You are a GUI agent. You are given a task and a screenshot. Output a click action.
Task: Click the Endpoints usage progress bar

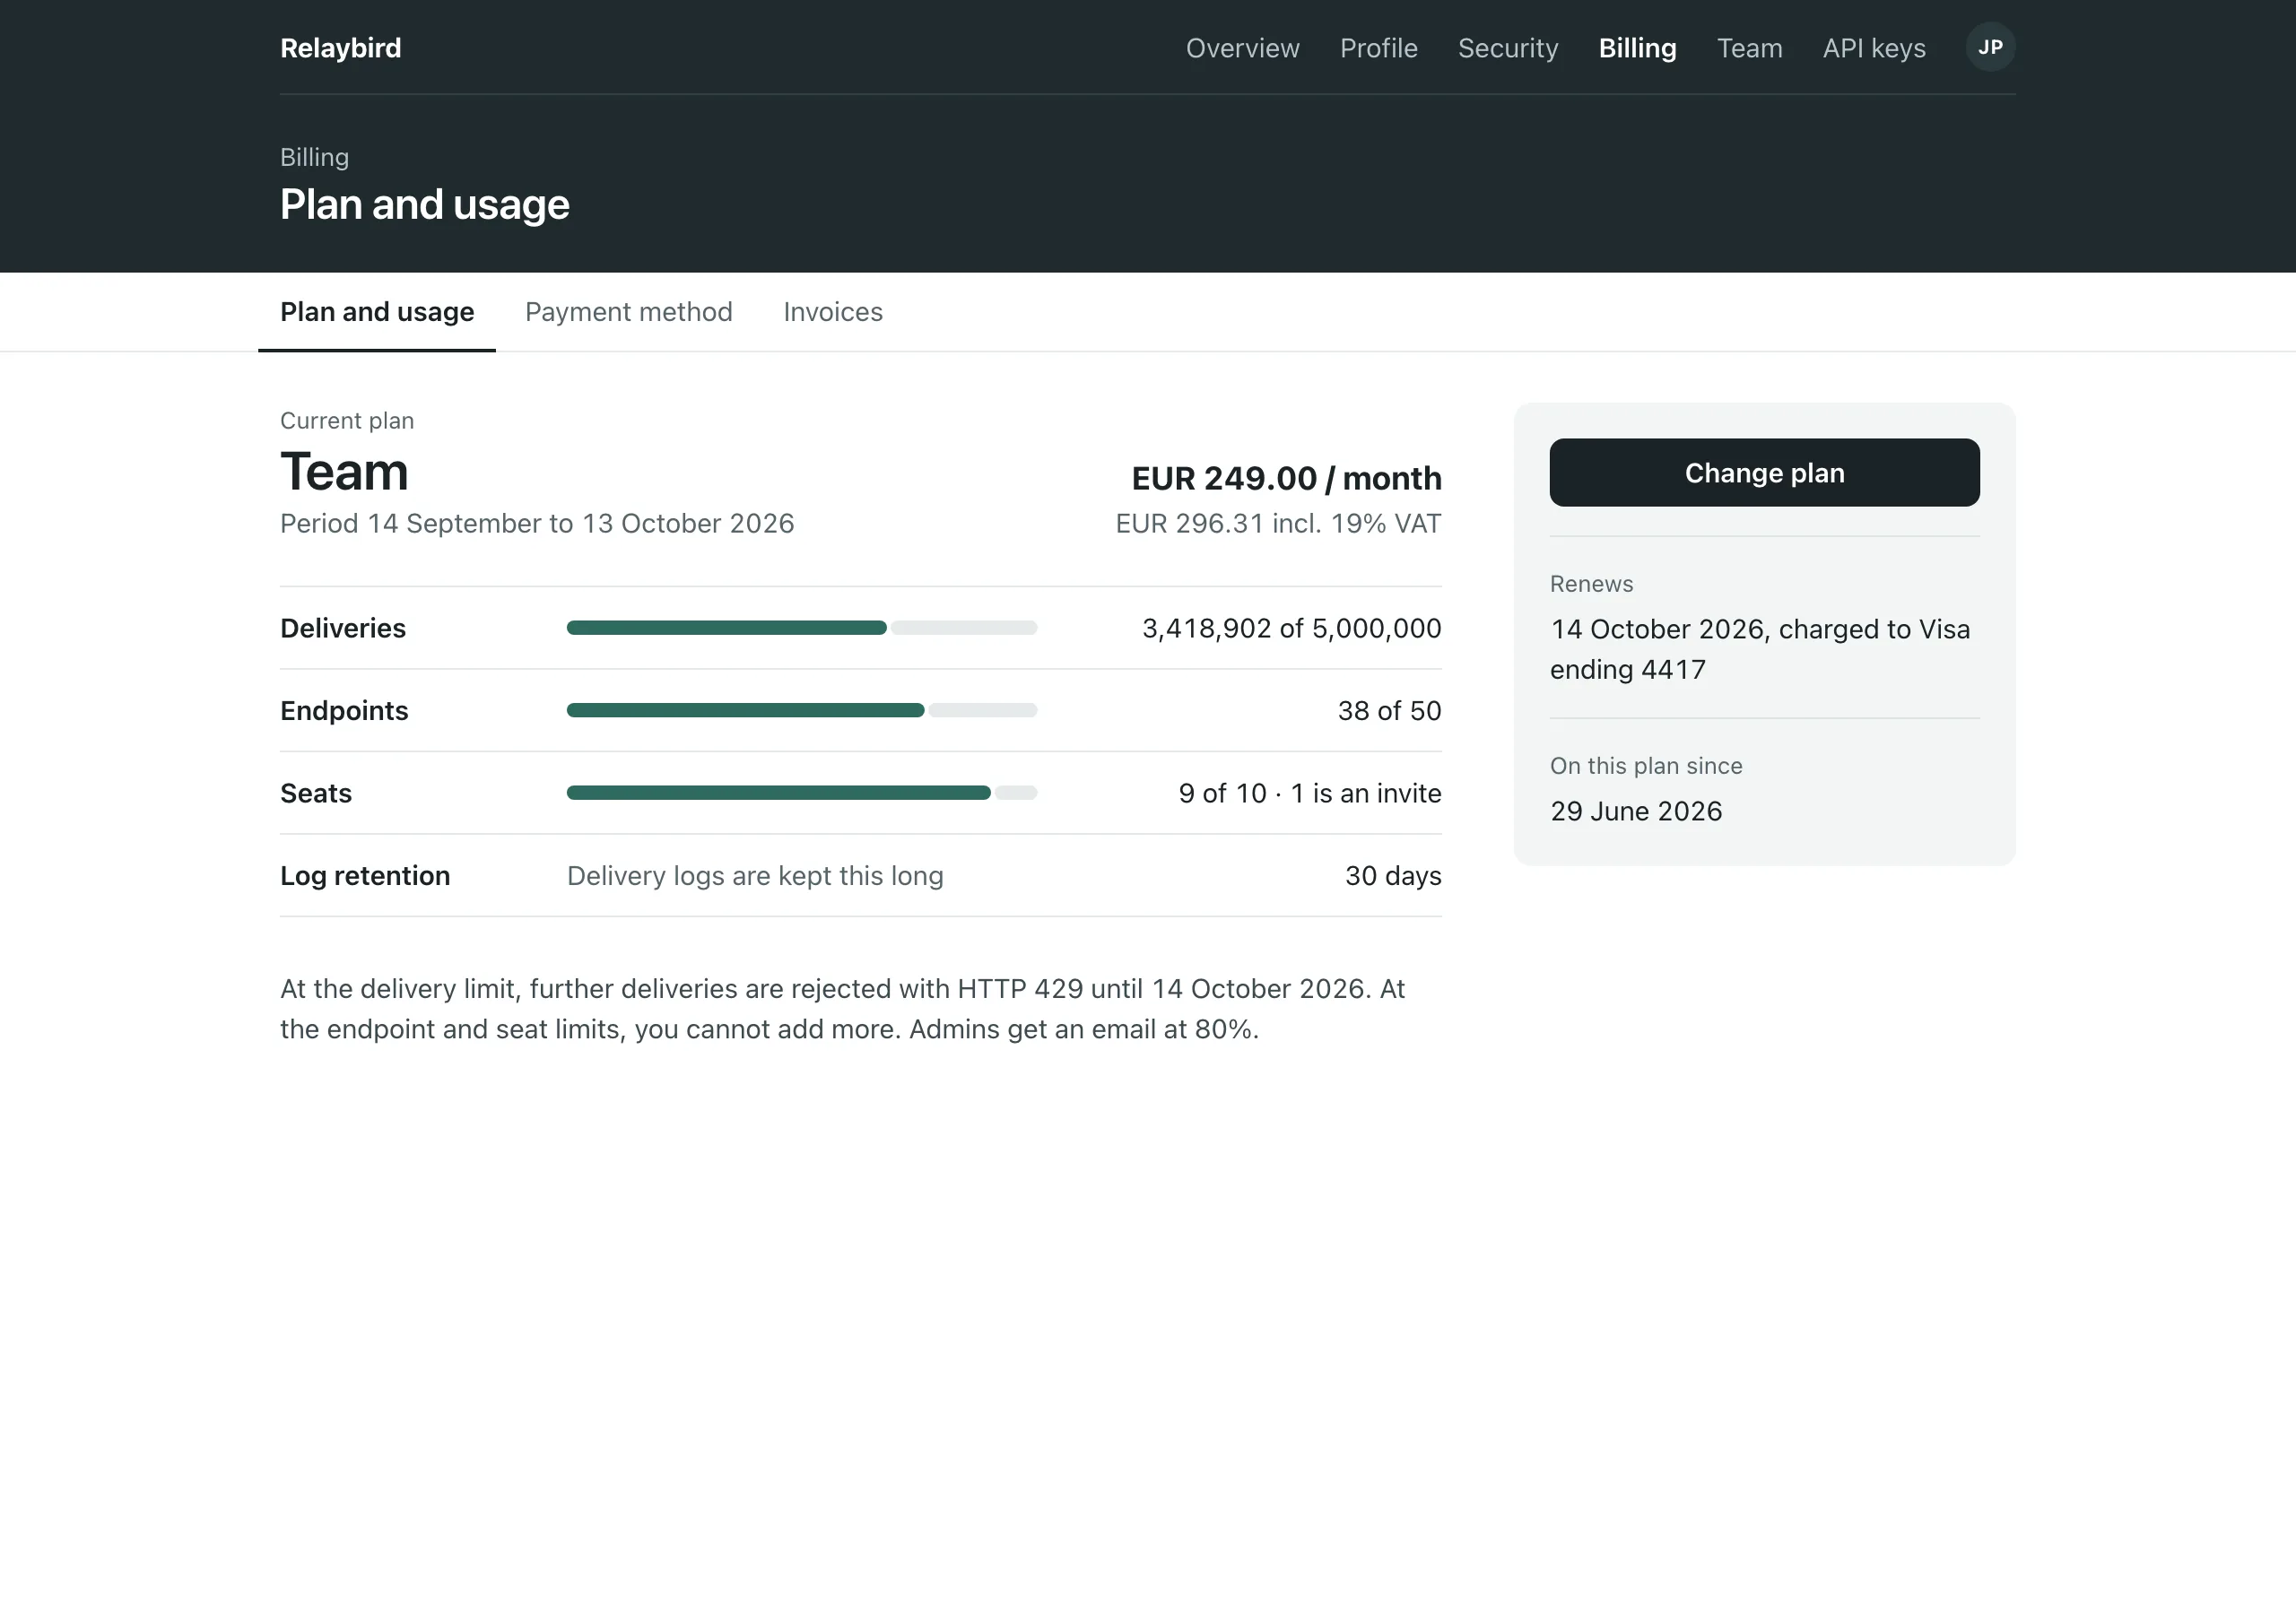click(x=802, y=711)
